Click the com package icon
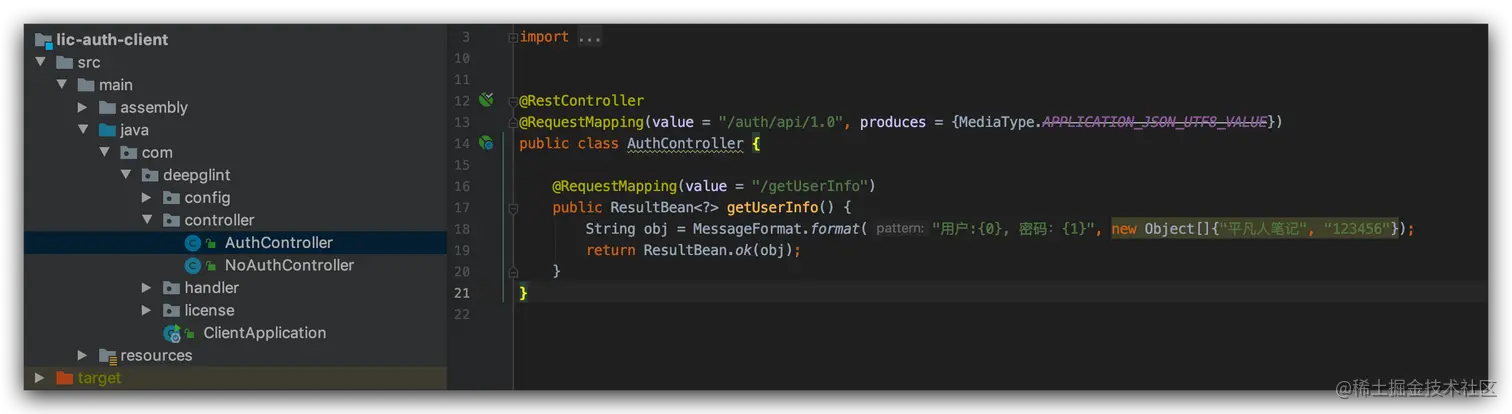Screen dimensions: 1512x414 point(128,152)
